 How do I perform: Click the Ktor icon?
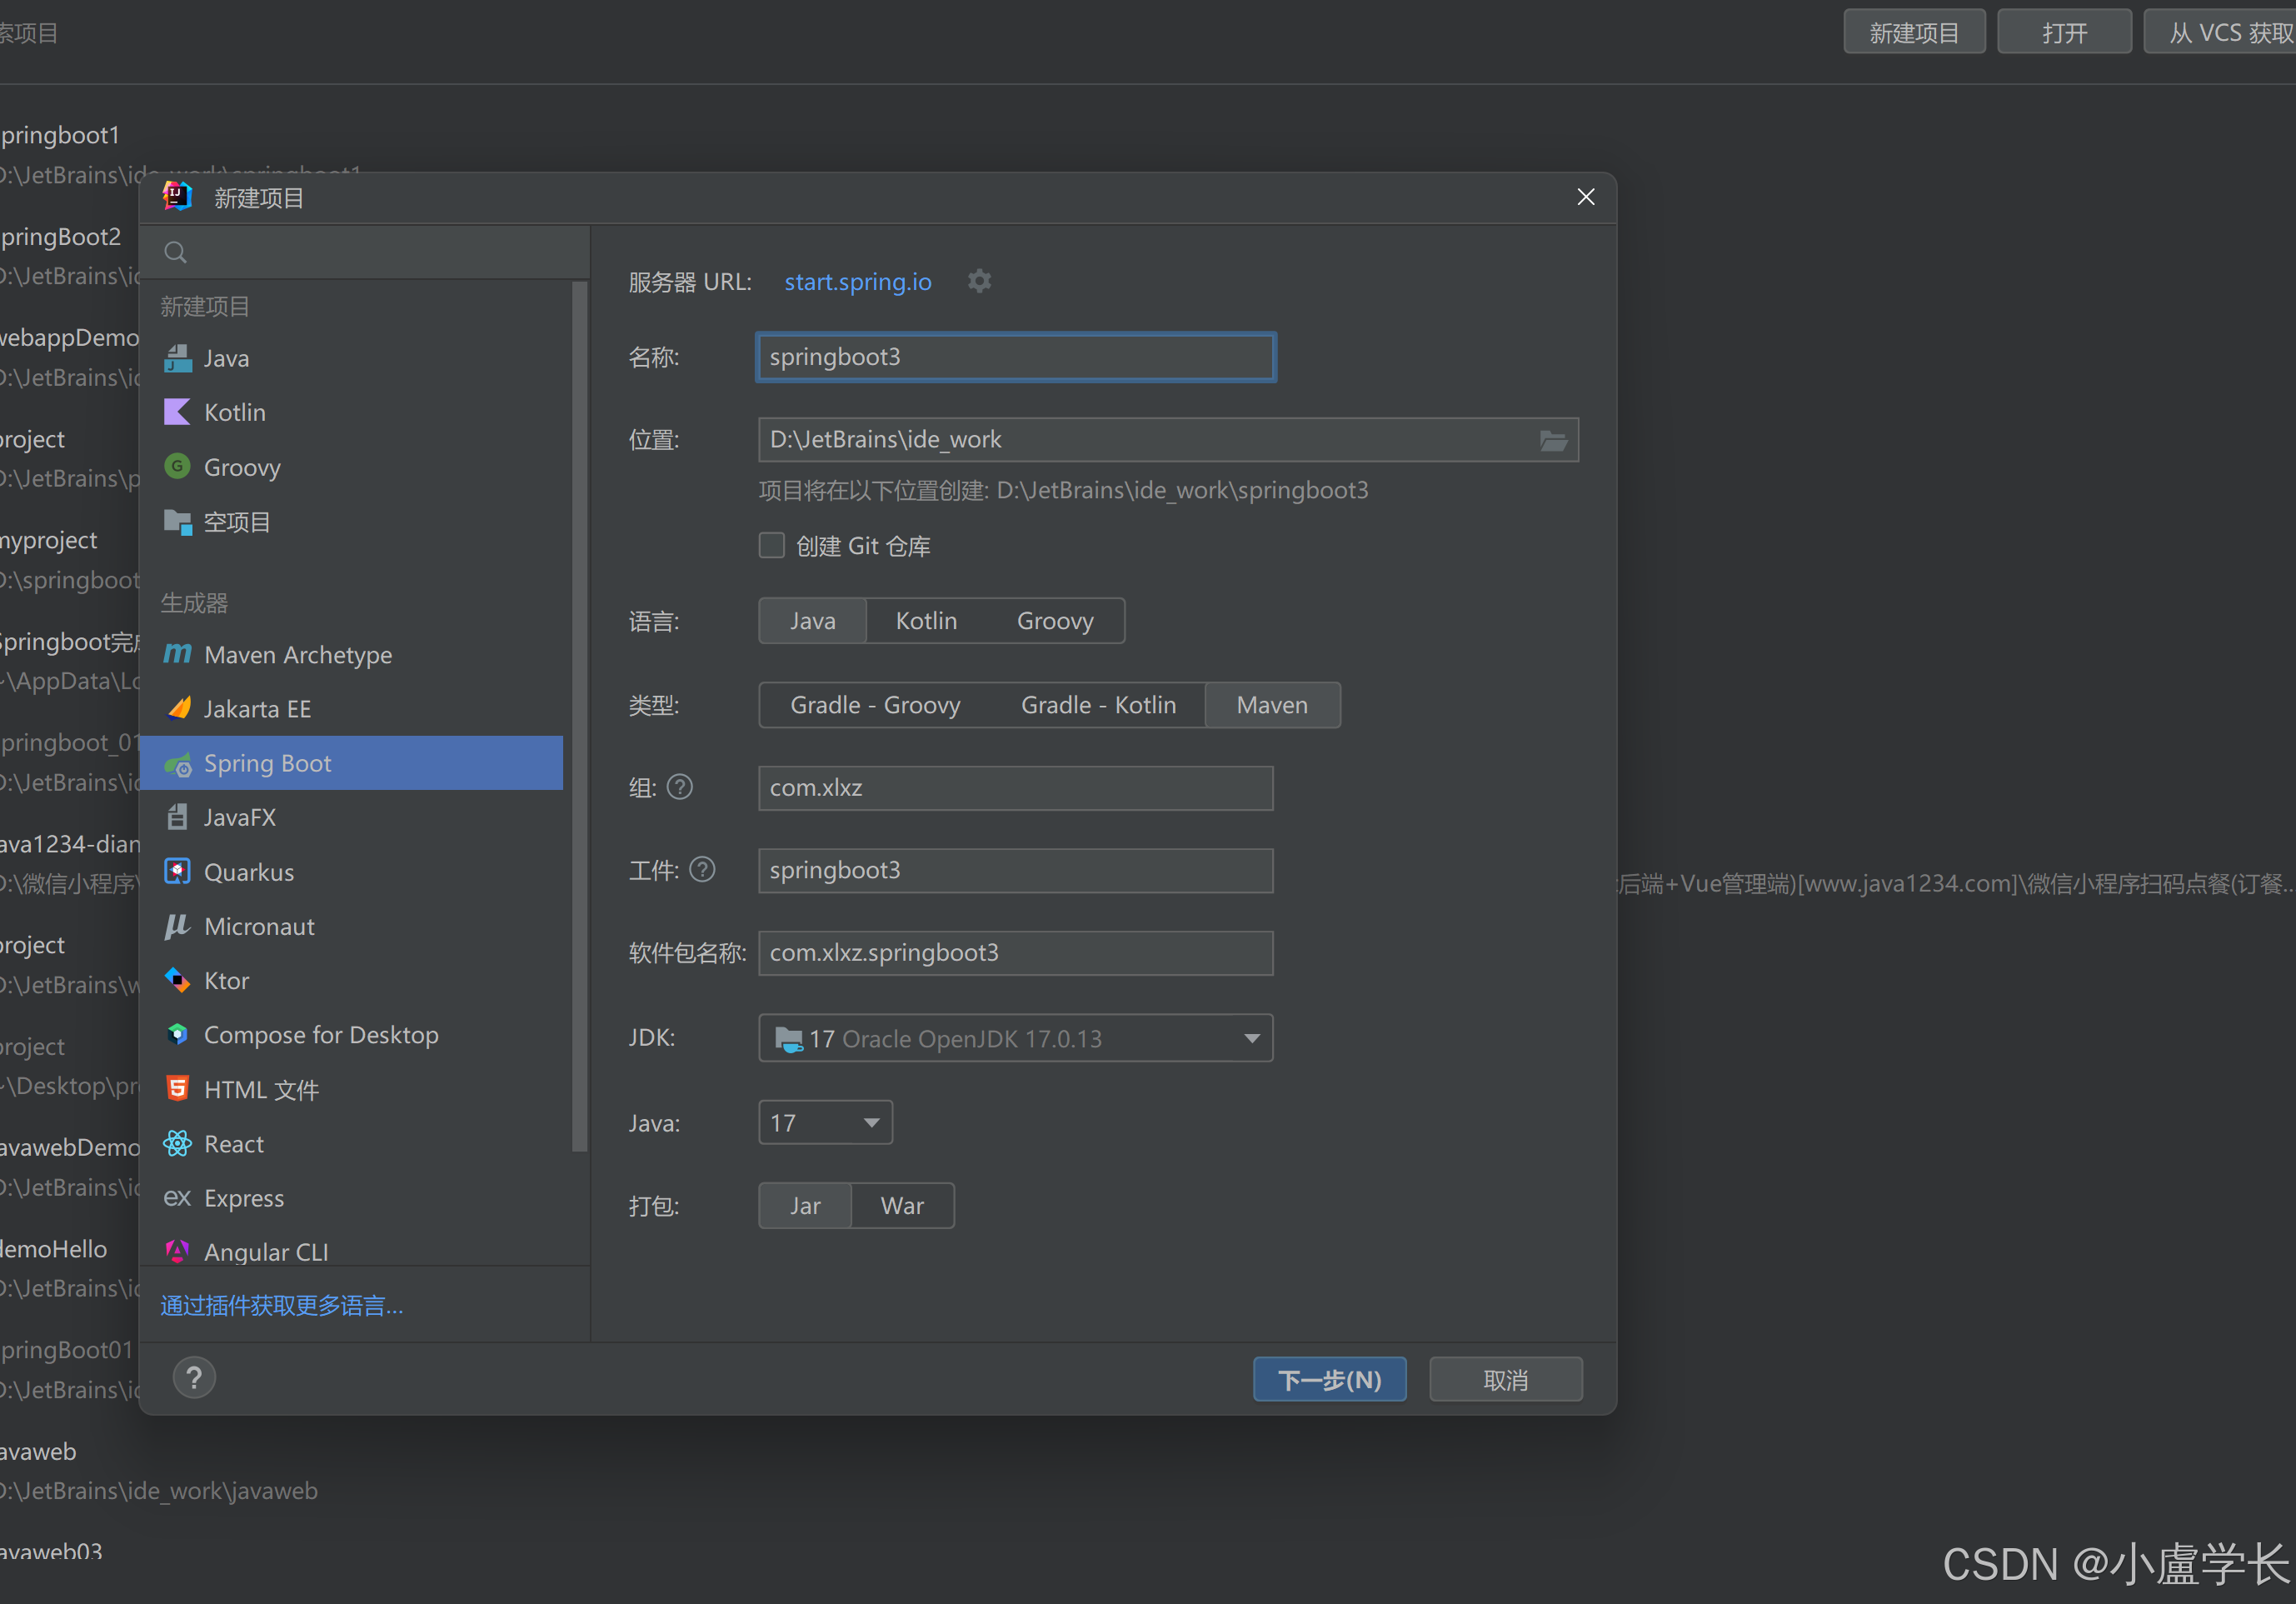pyautogui.click(x=177, y=980)
